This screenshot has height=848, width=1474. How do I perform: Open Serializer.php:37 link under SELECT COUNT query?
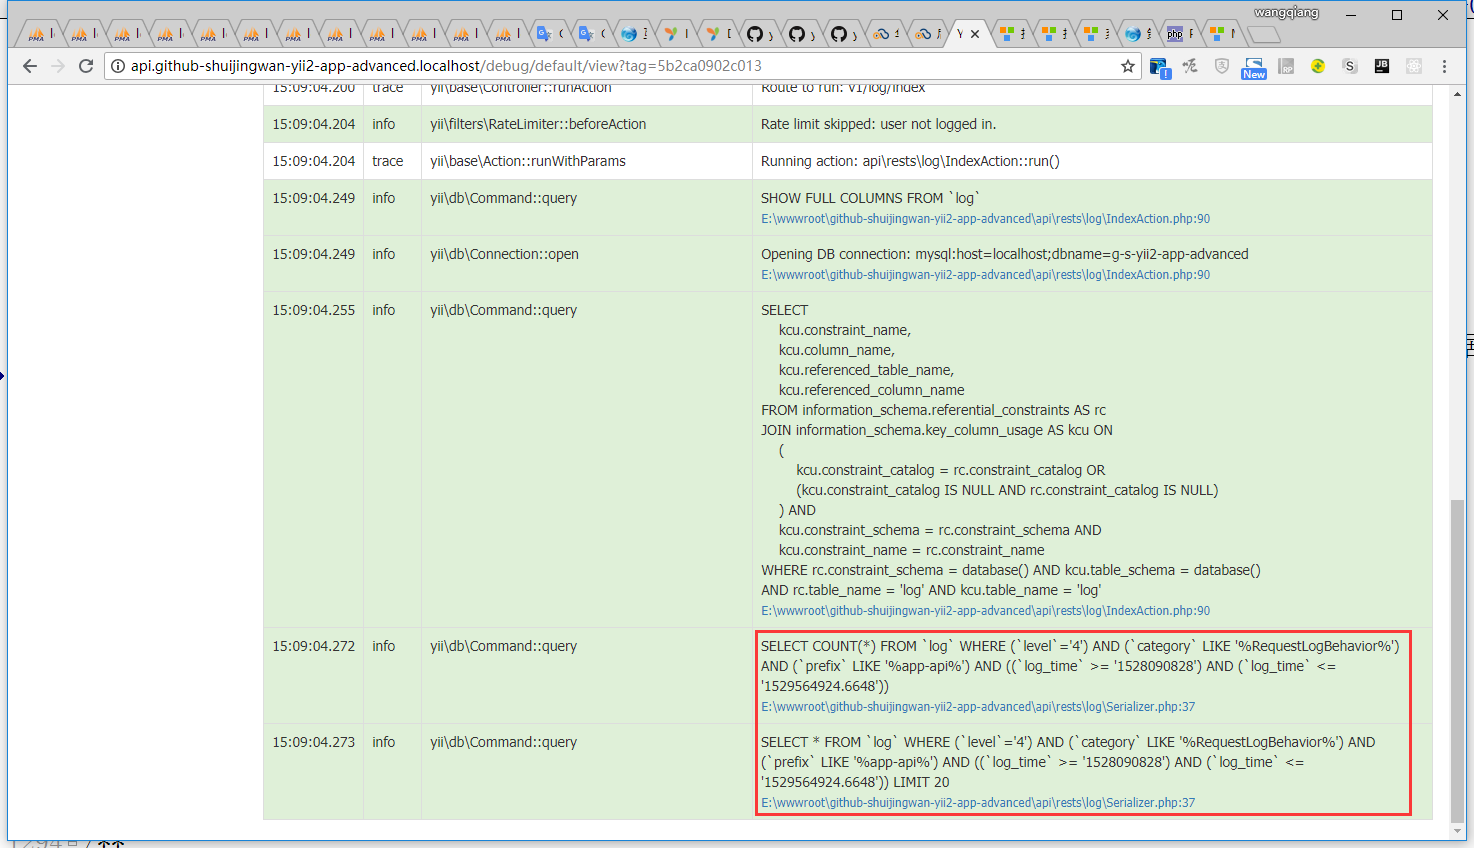pos(977,707)
